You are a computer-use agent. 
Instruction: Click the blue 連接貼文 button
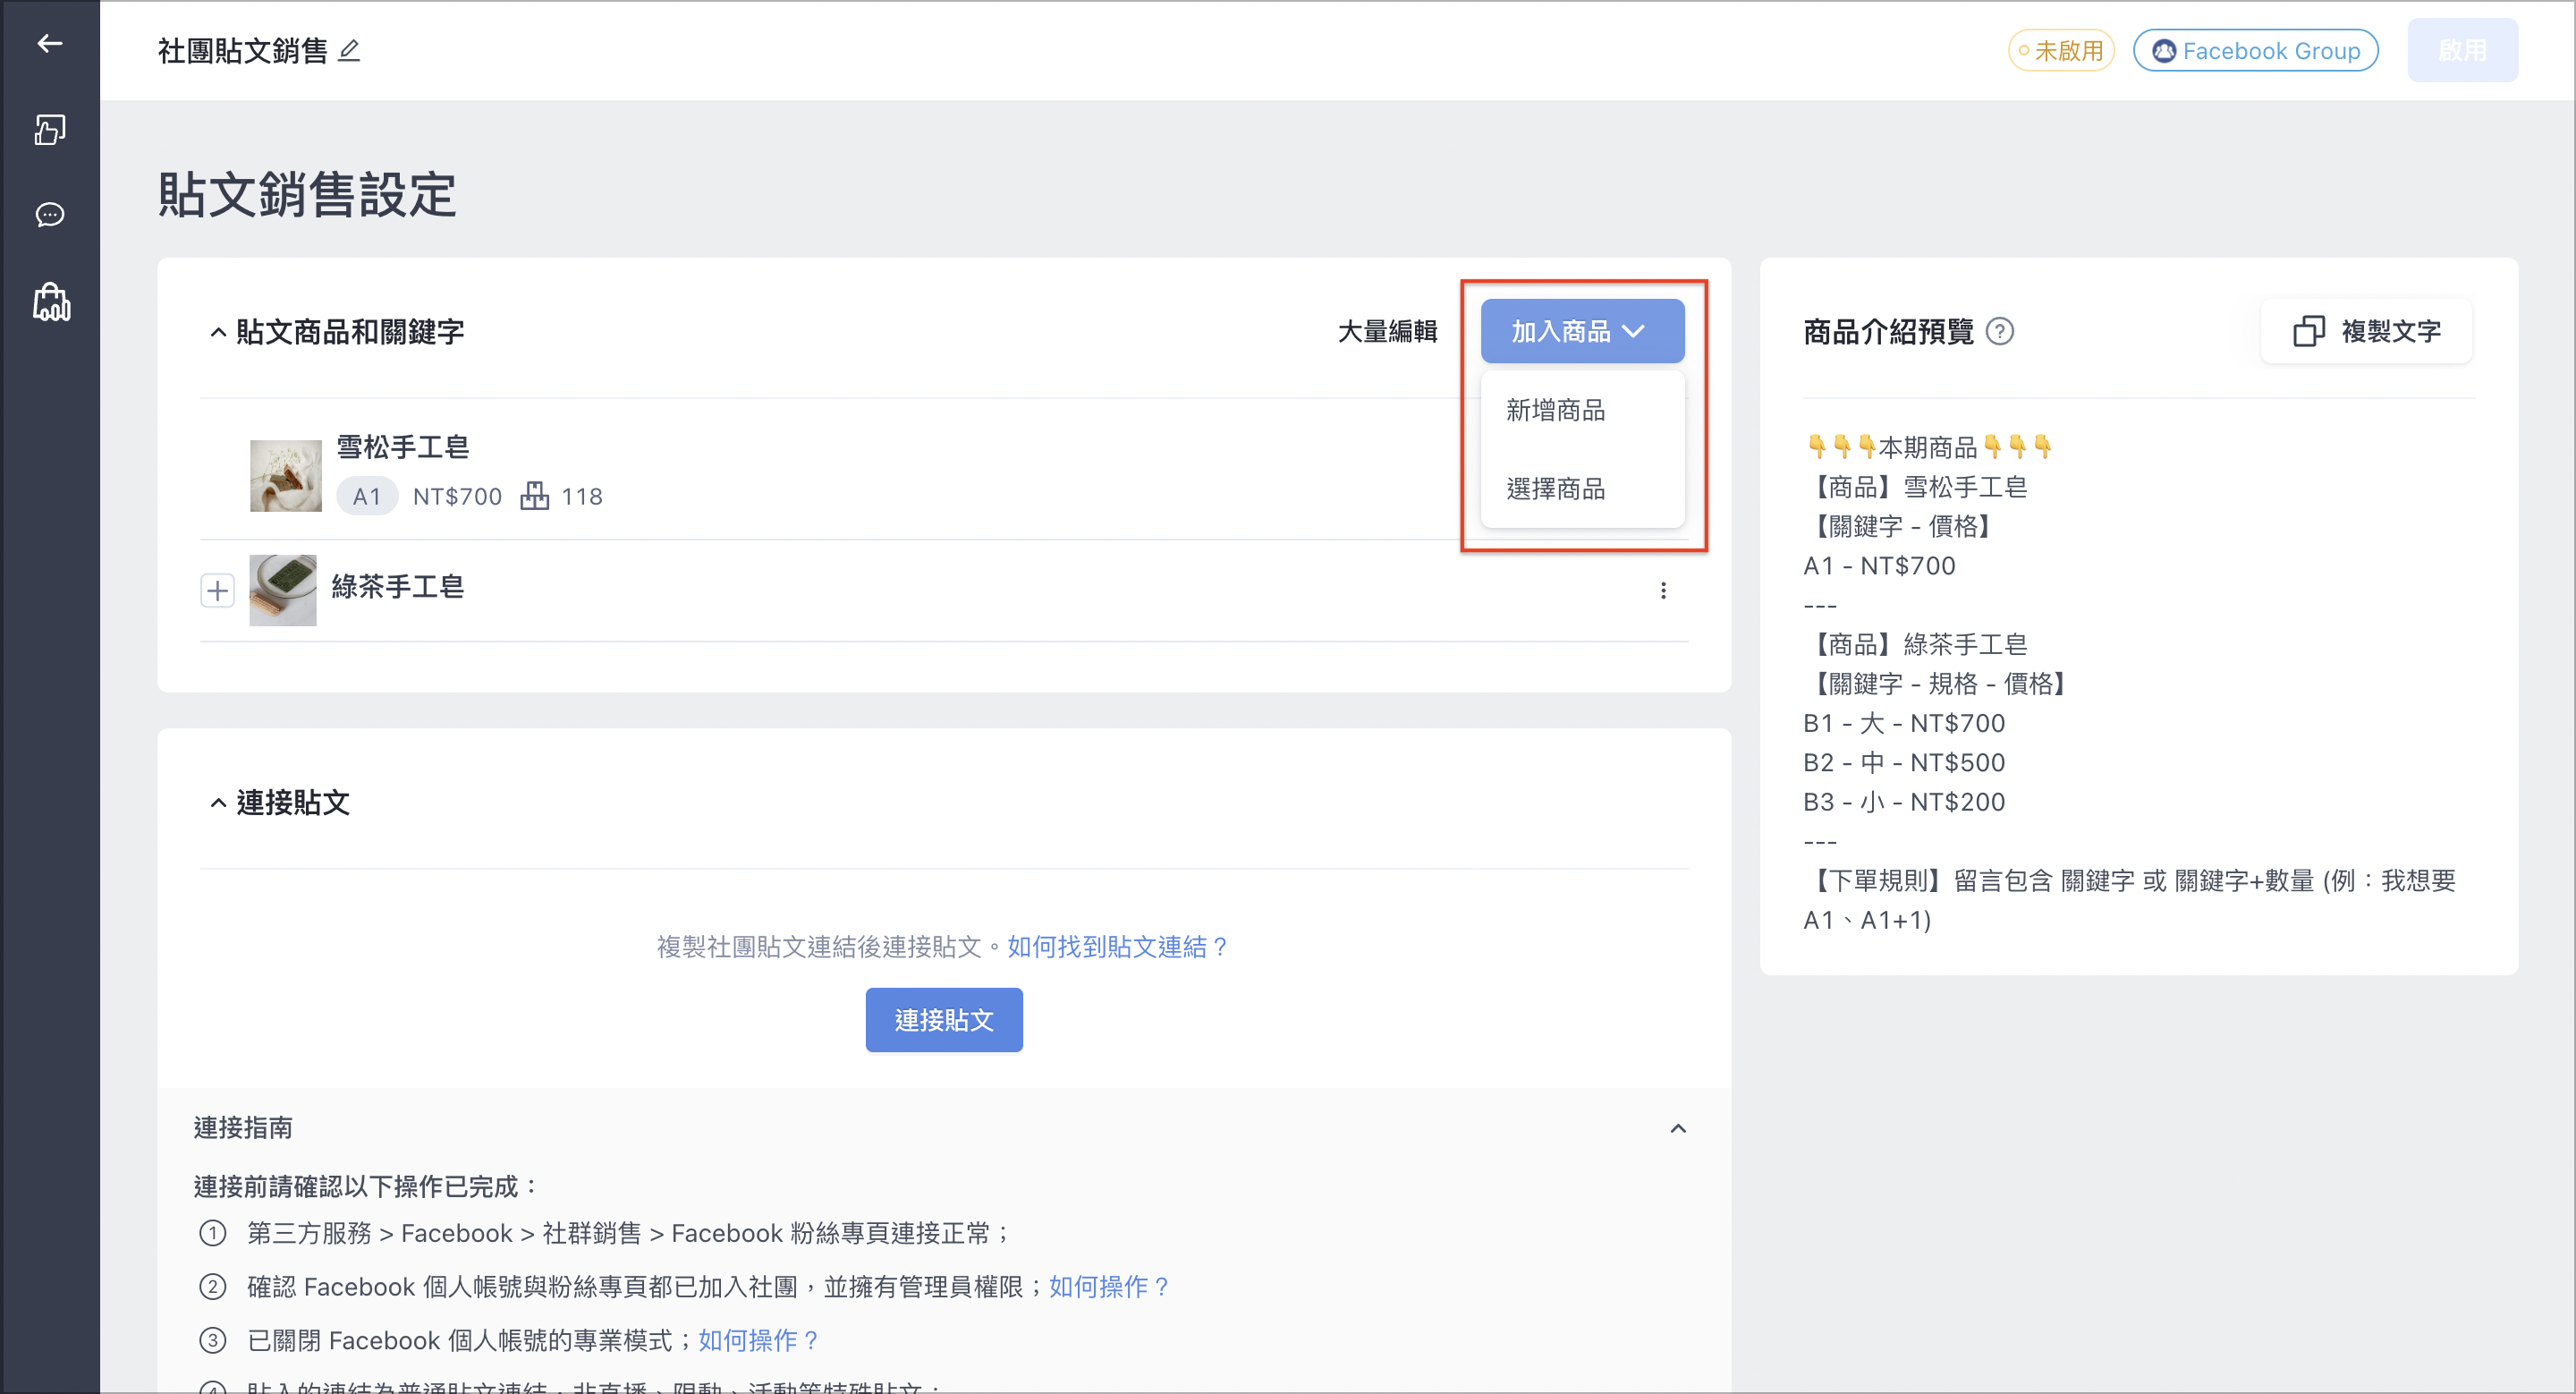944,1020
